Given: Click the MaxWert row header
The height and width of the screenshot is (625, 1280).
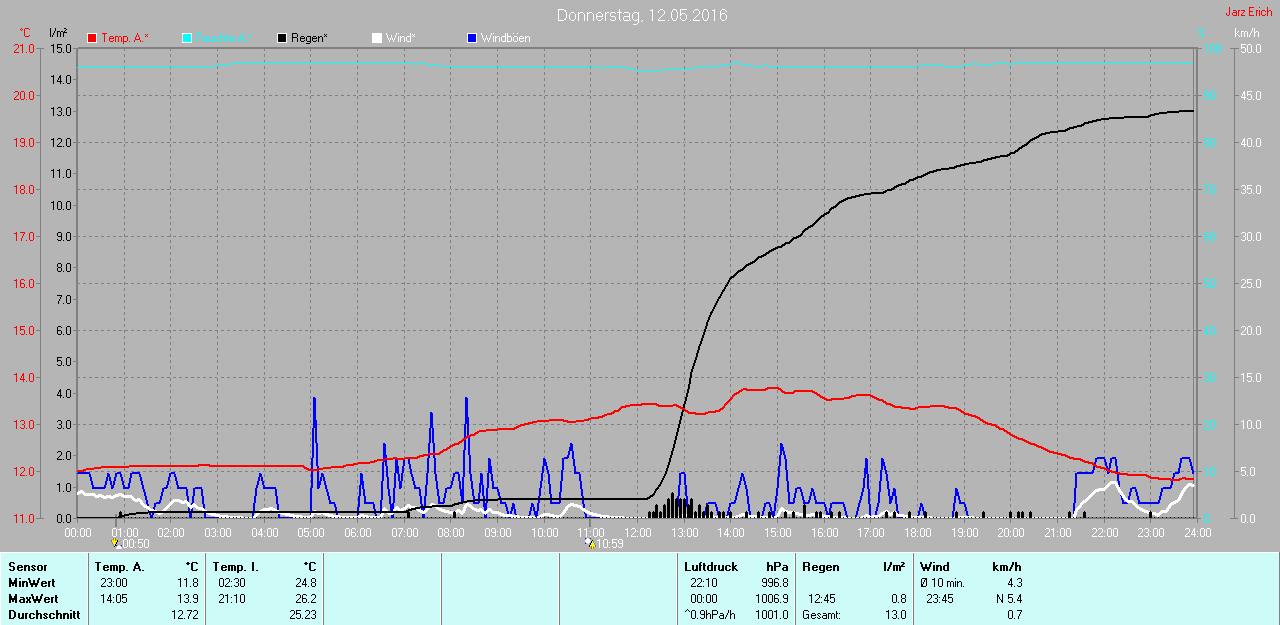Looking at the screenshot, I should [34, 599].
